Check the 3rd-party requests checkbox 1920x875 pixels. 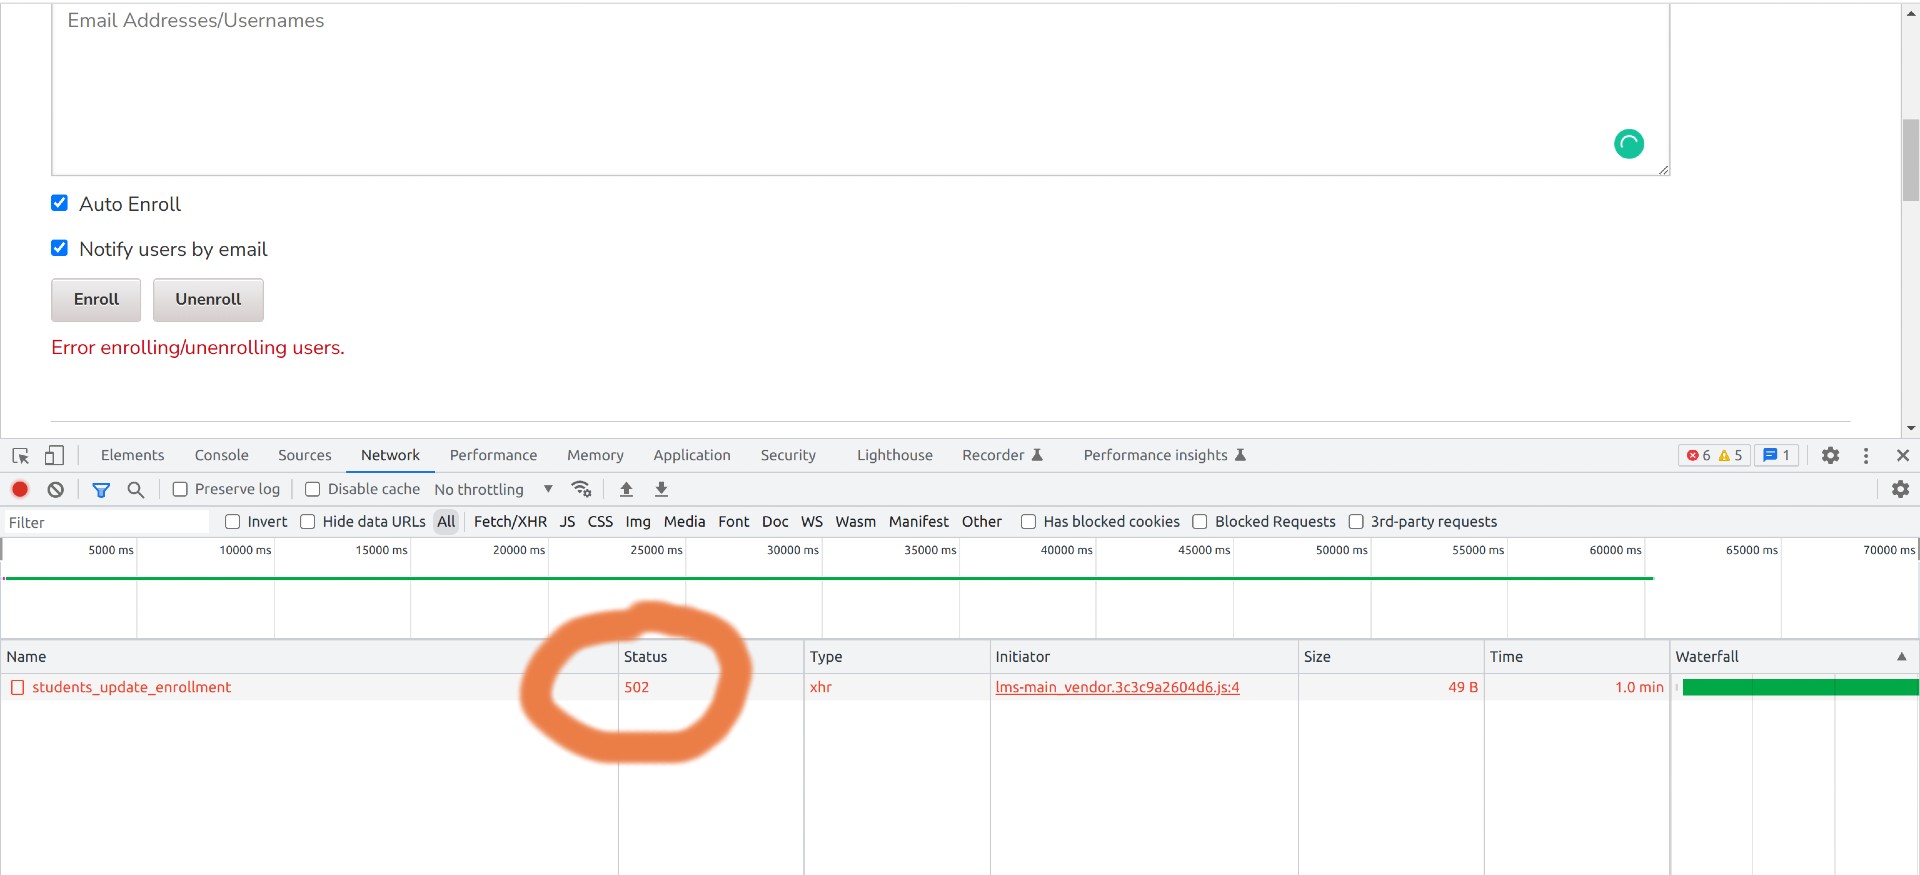coord(1356,521)
